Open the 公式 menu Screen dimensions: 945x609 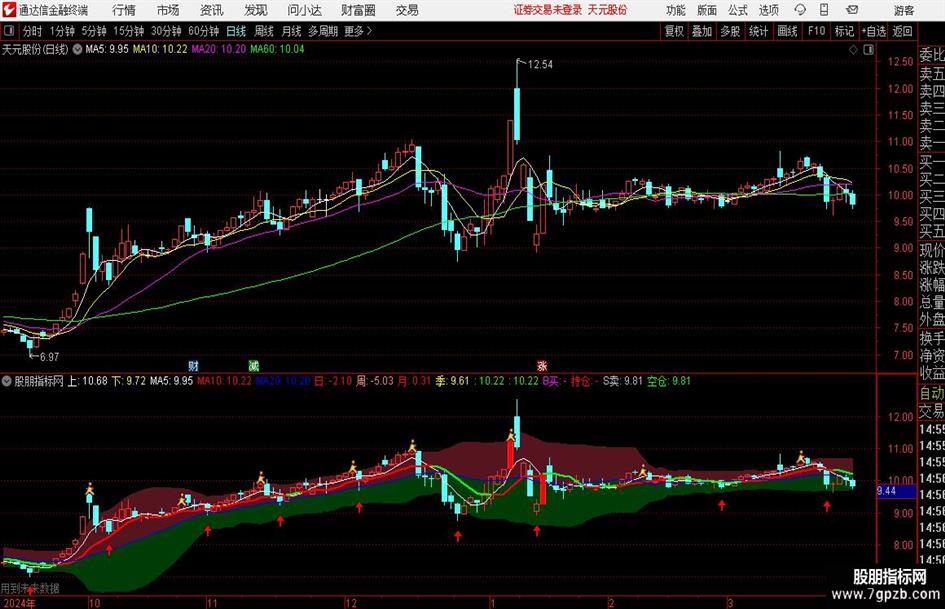(737, 10)
